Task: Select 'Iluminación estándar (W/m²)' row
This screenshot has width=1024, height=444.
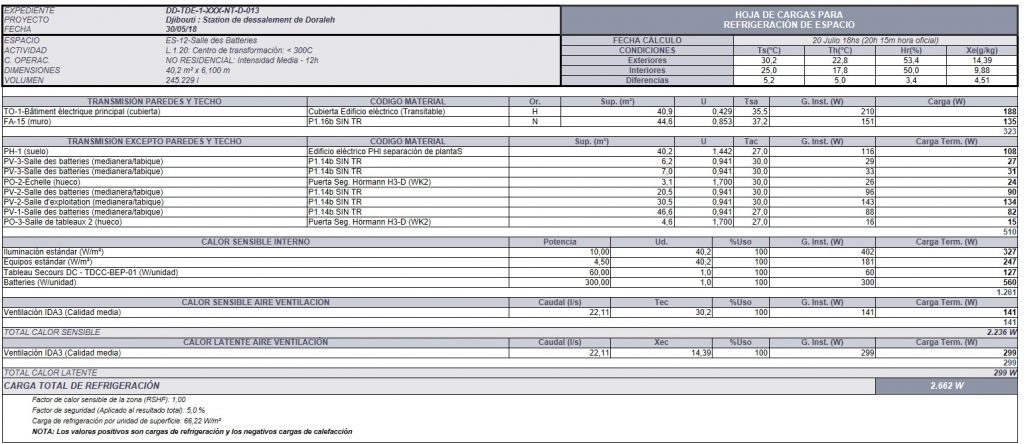Action: pos(54,251)
